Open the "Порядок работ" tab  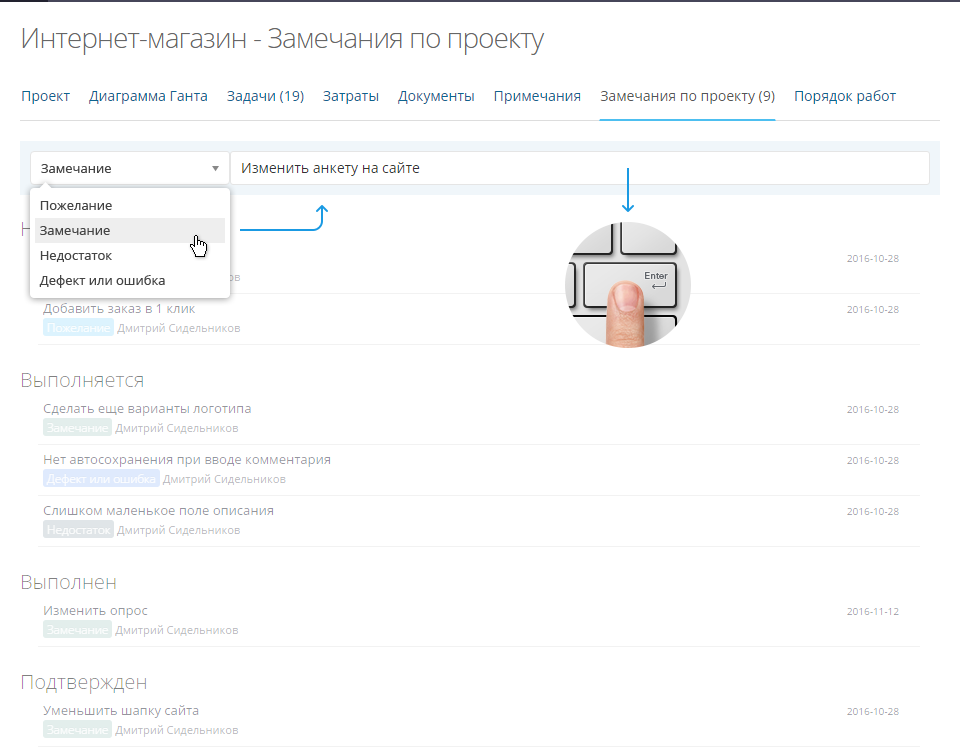(x=843, y=96)
